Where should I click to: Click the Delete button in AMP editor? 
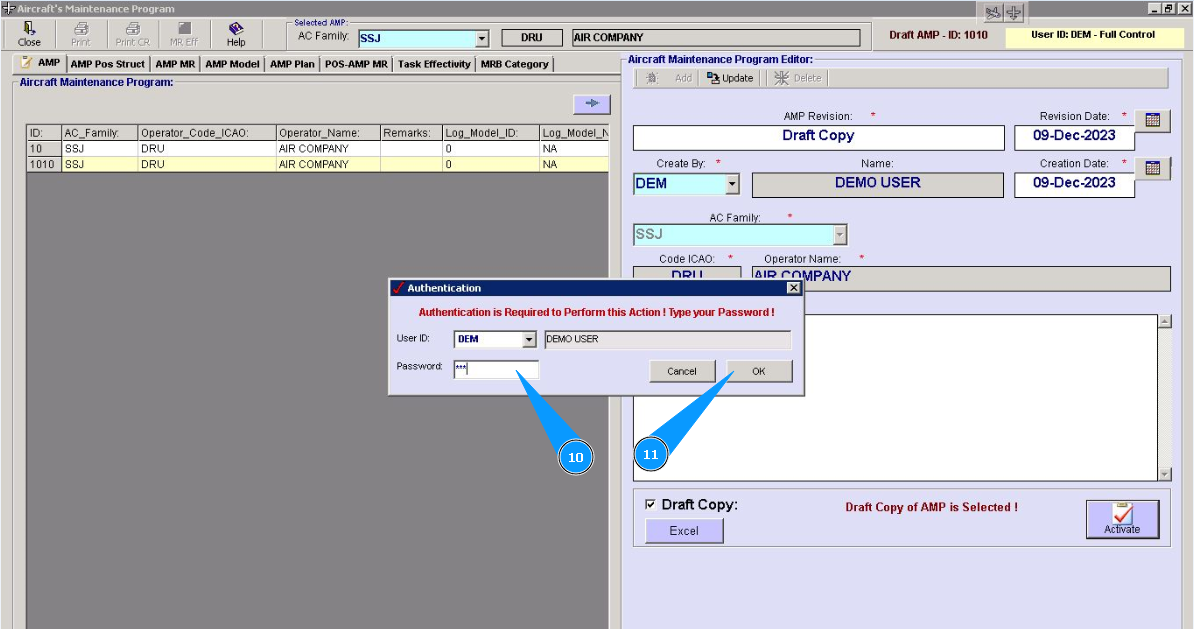tap(798, 78)
